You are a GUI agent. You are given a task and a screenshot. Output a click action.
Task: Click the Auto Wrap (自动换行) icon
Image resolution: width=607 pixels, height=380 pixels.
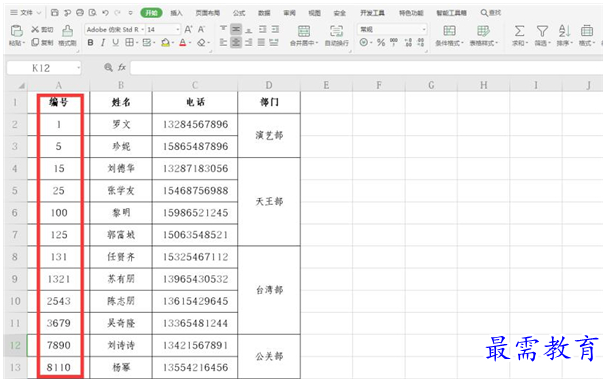pyautogui.click(x=336, y=31)
